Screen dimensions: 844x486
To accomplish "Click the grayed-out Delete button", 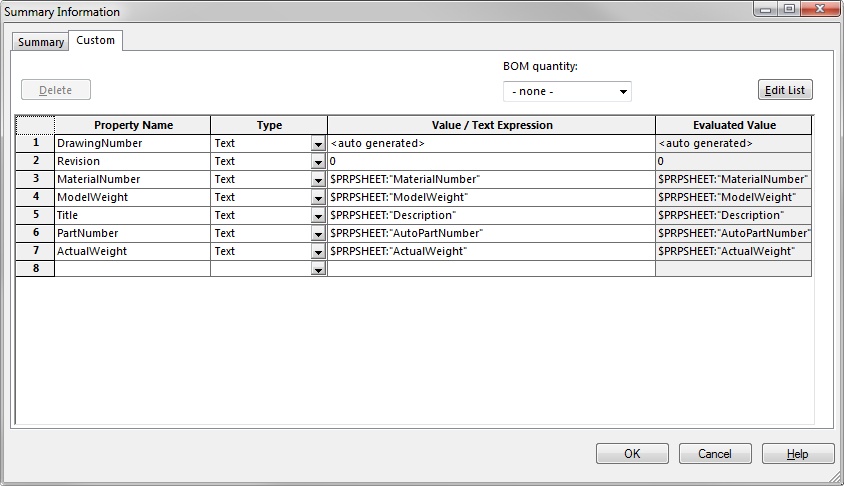I will [x=56, y=90].
